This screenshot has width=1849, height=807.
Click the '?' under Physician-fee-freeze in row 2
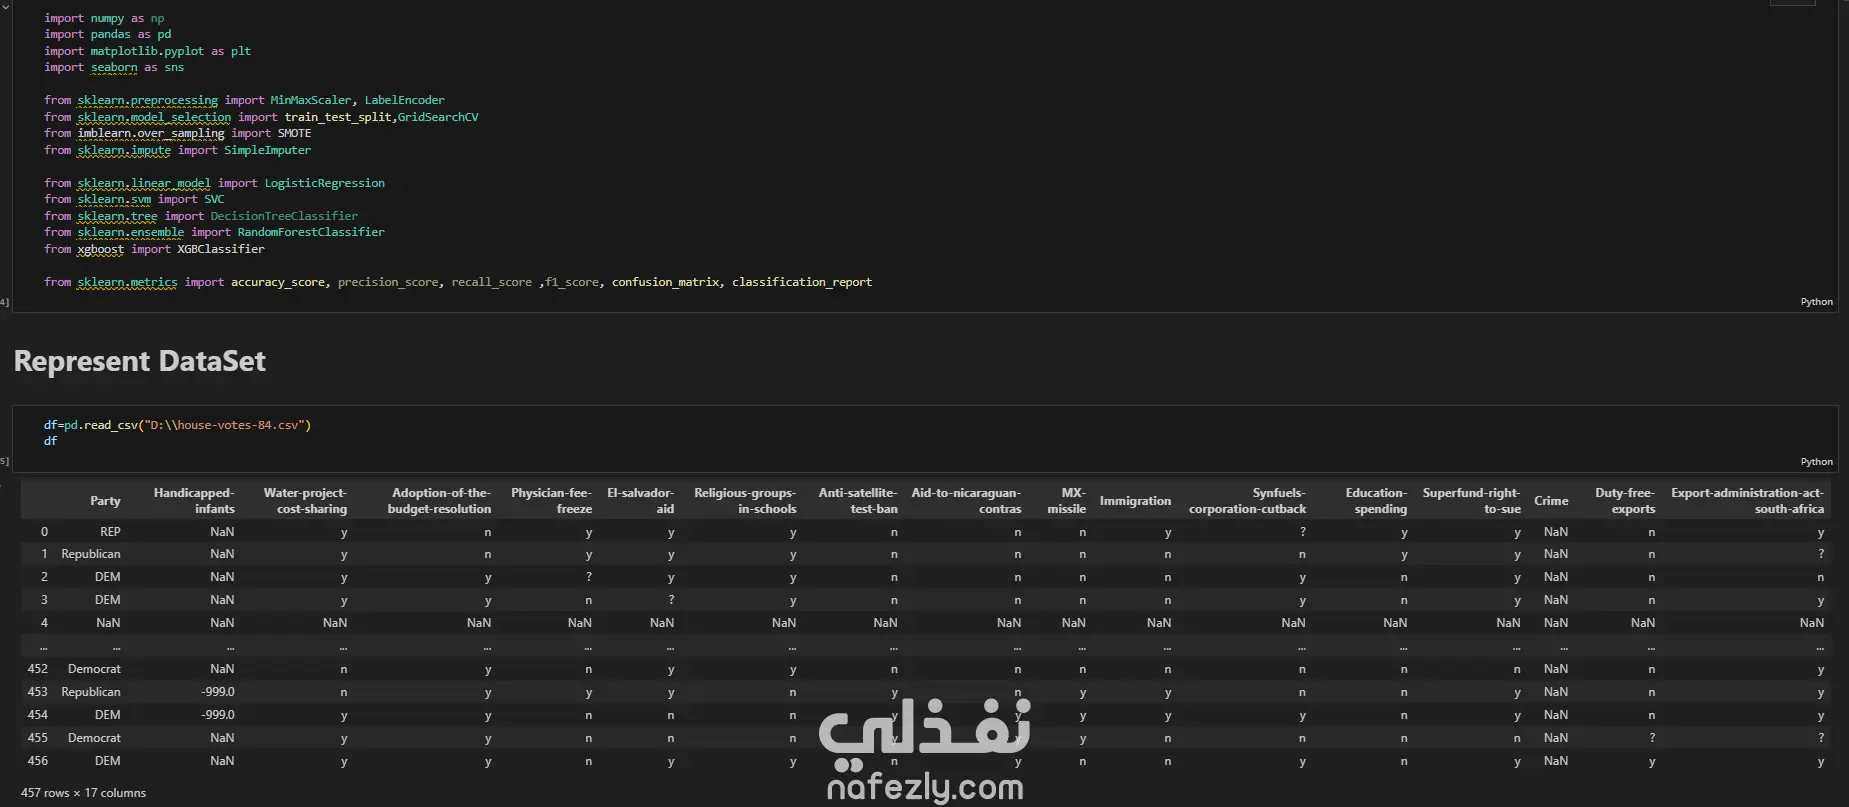[589, 577]
